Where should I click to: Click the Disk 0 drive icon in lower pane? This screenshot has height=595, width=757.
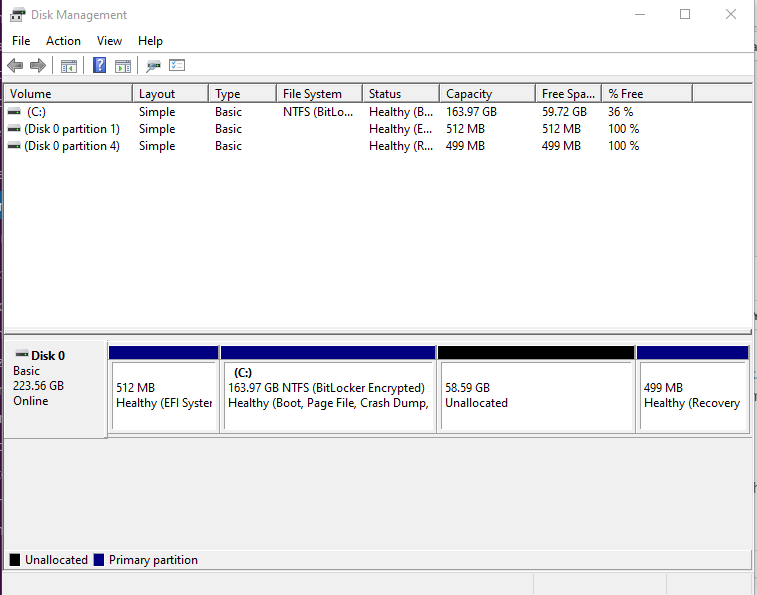pos(22,354)
